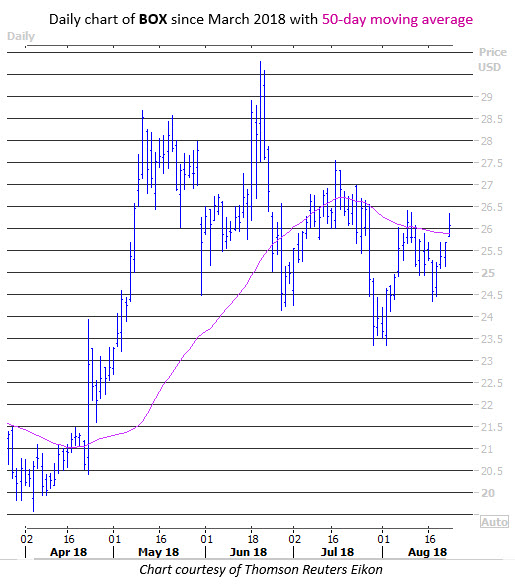Click the 25 price axis label

487,273
